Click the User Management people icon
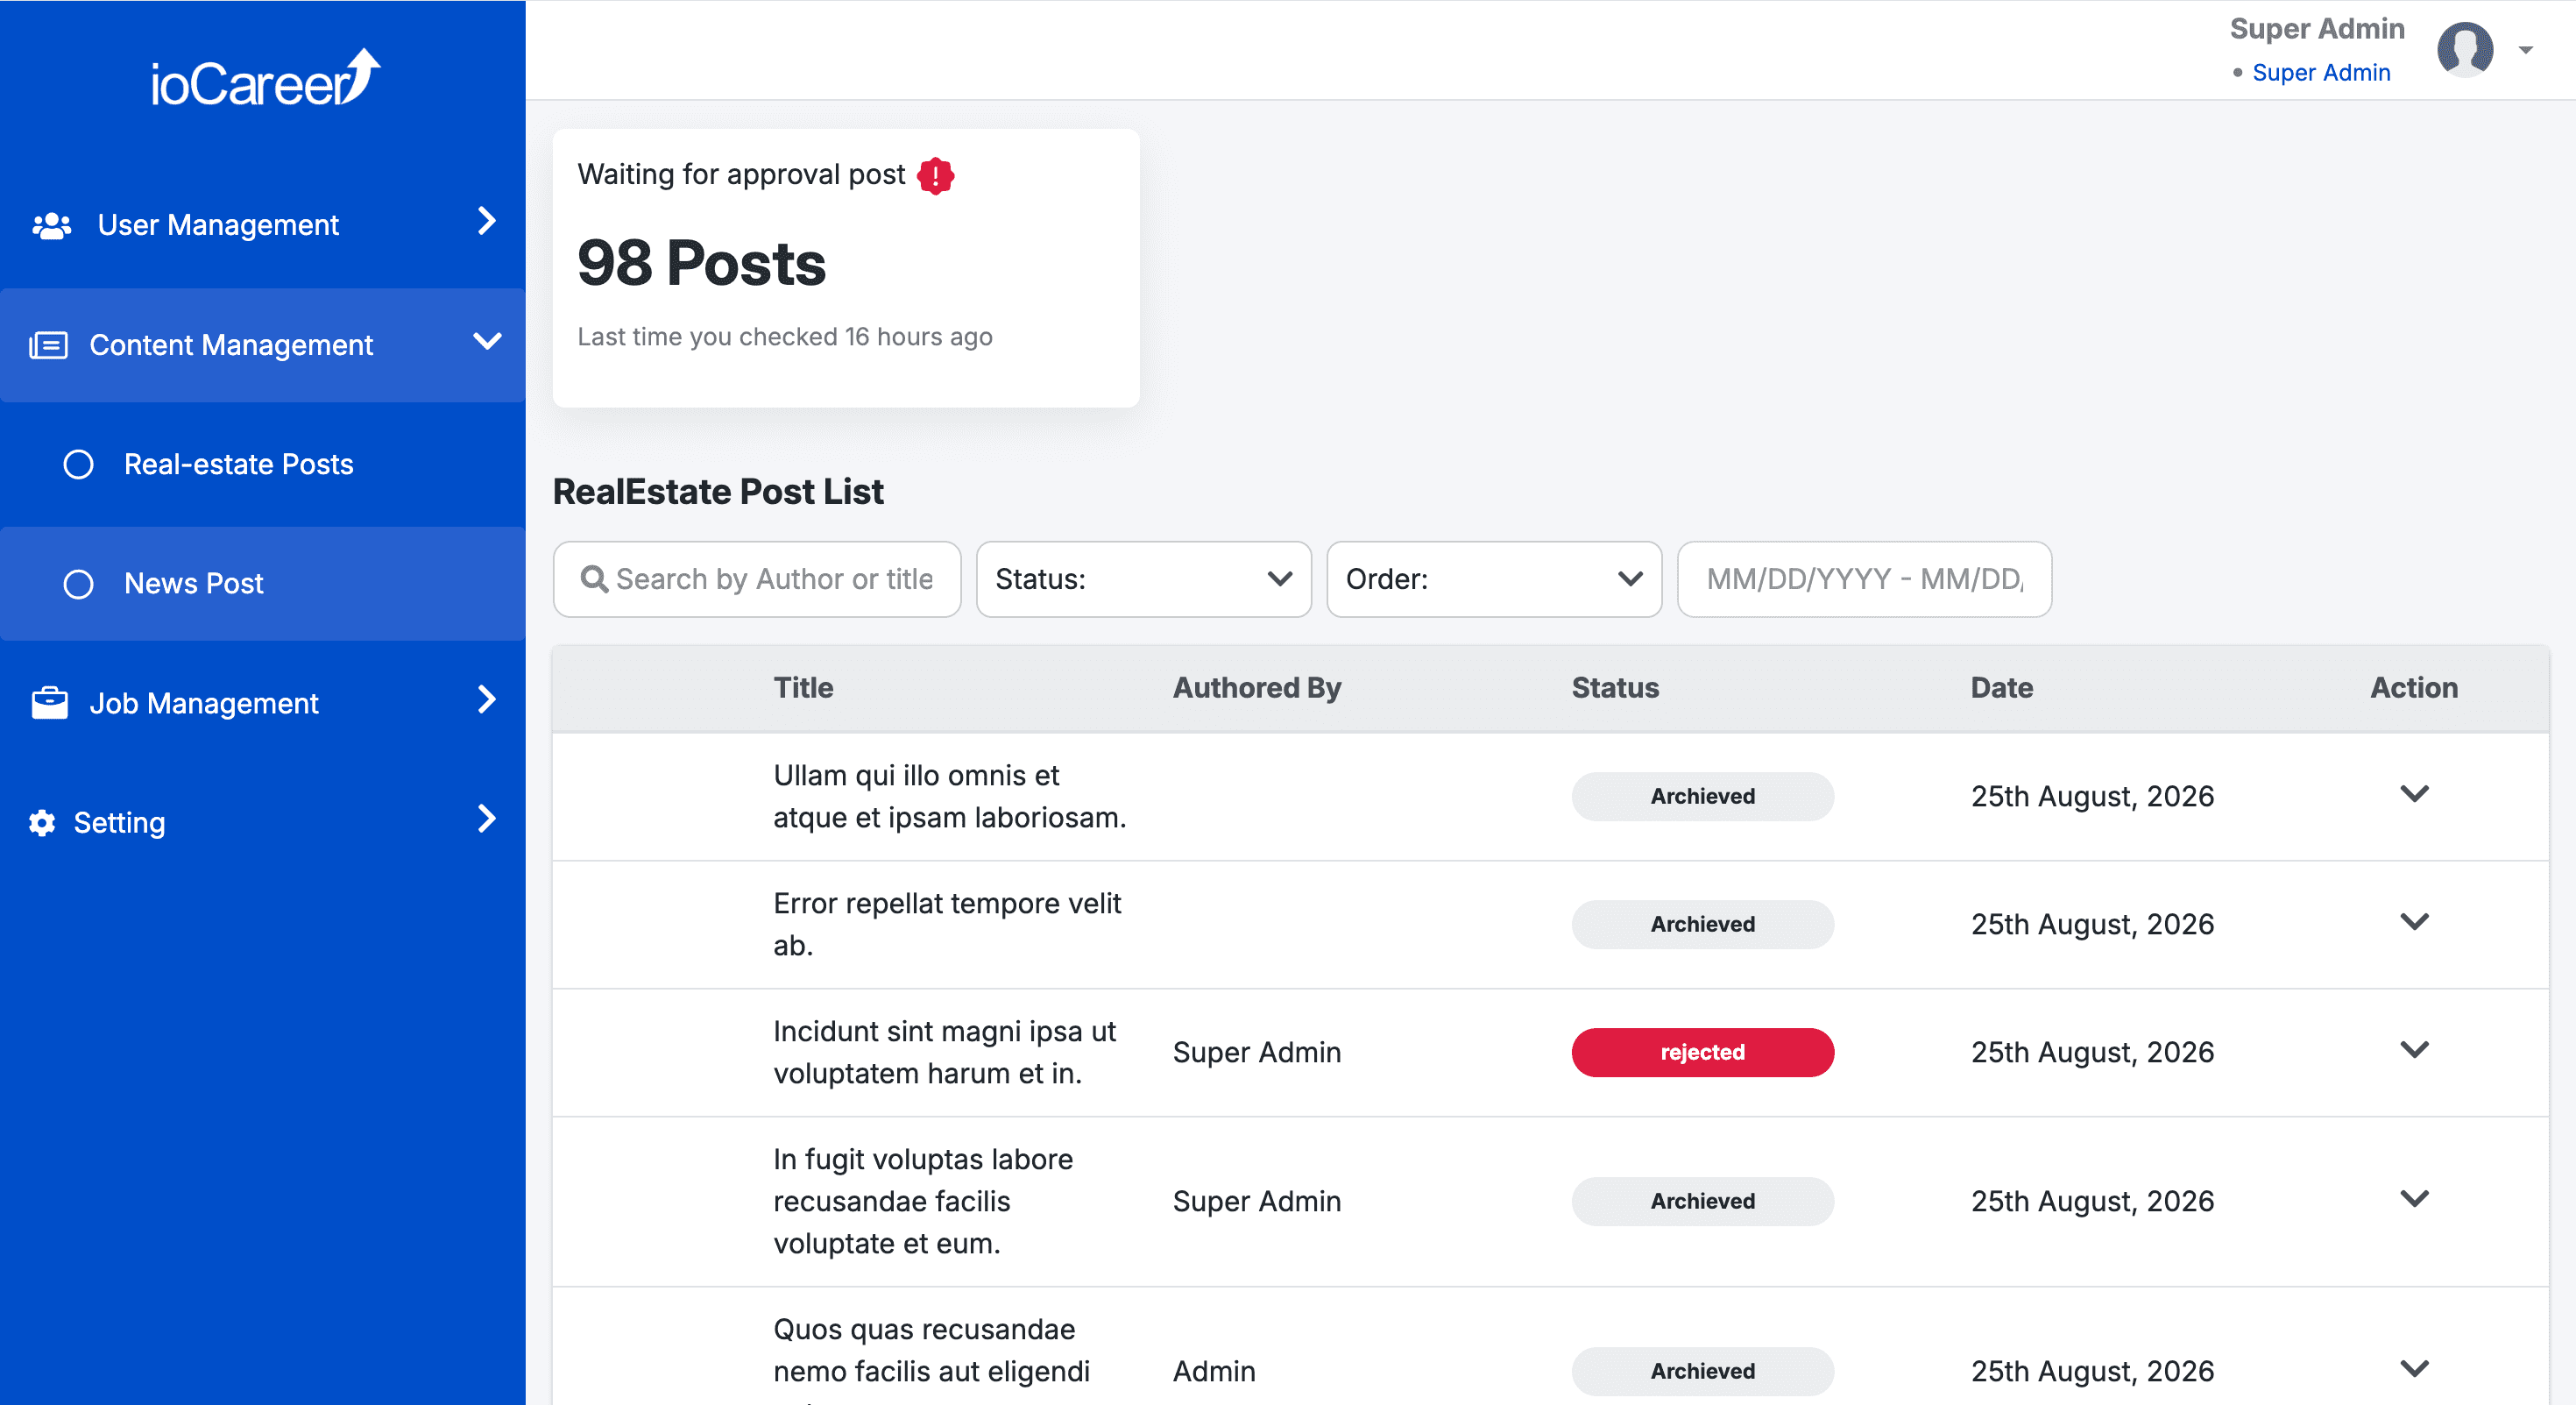 [52, 225]
